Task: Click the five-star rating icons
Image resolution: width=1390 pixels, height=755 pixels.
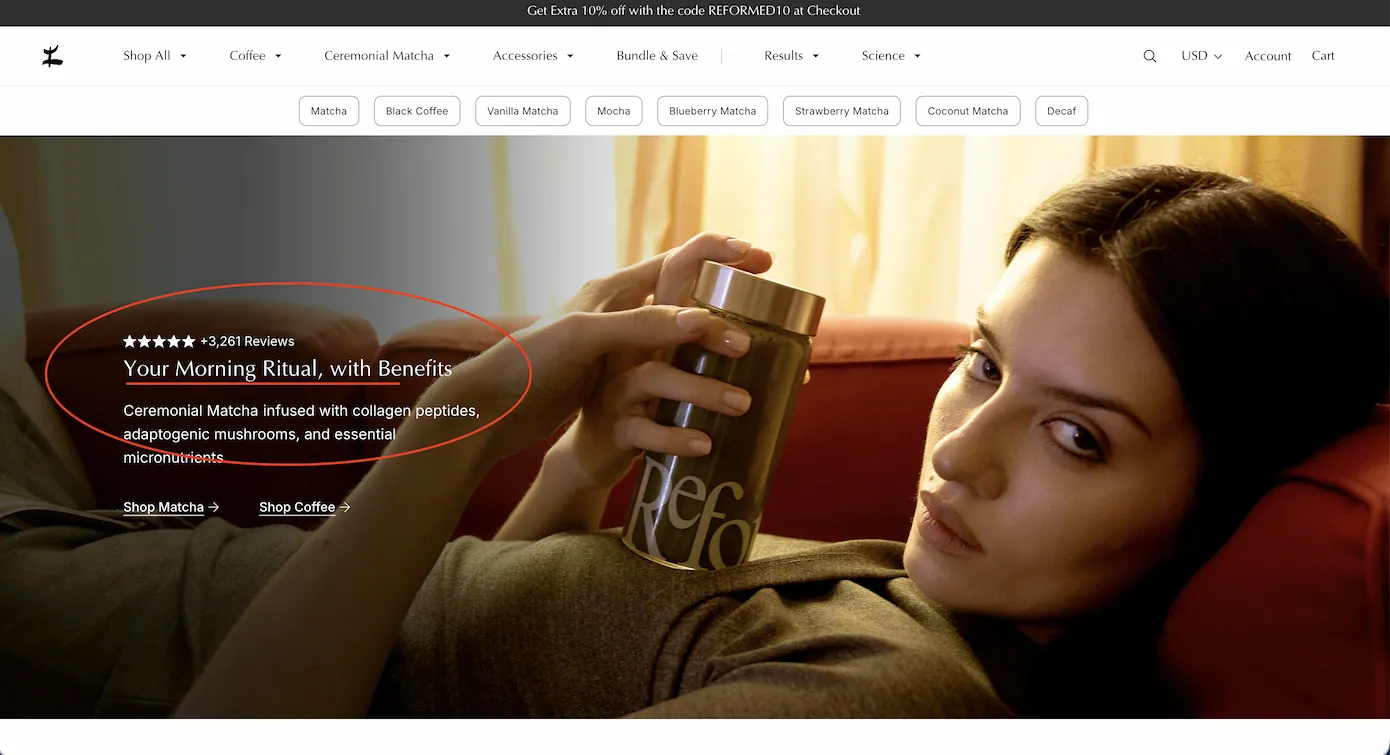Action: point(159,341)
